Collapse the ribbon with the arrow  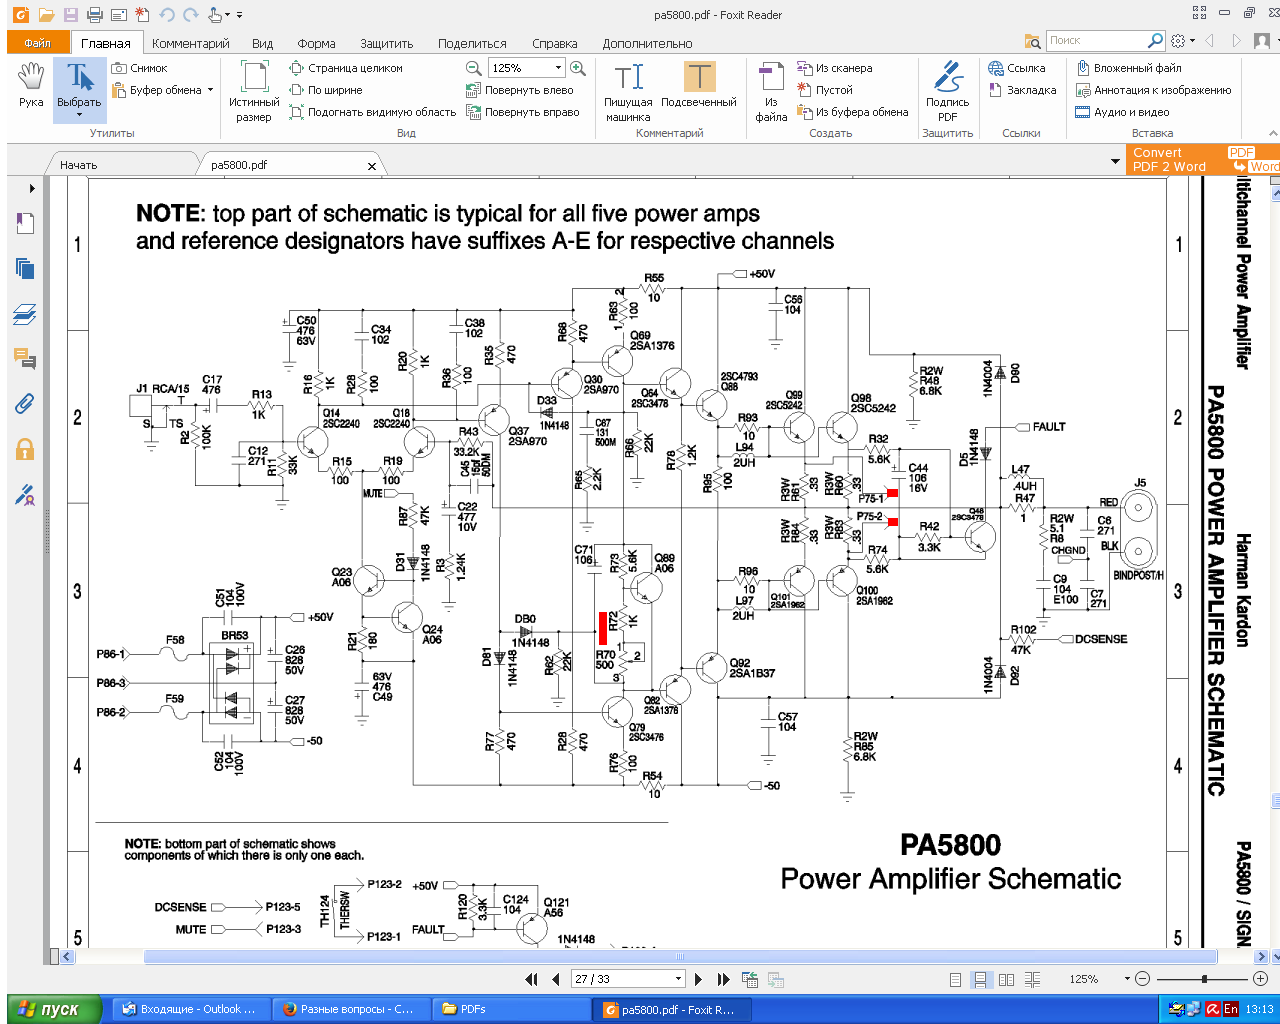1272,133
